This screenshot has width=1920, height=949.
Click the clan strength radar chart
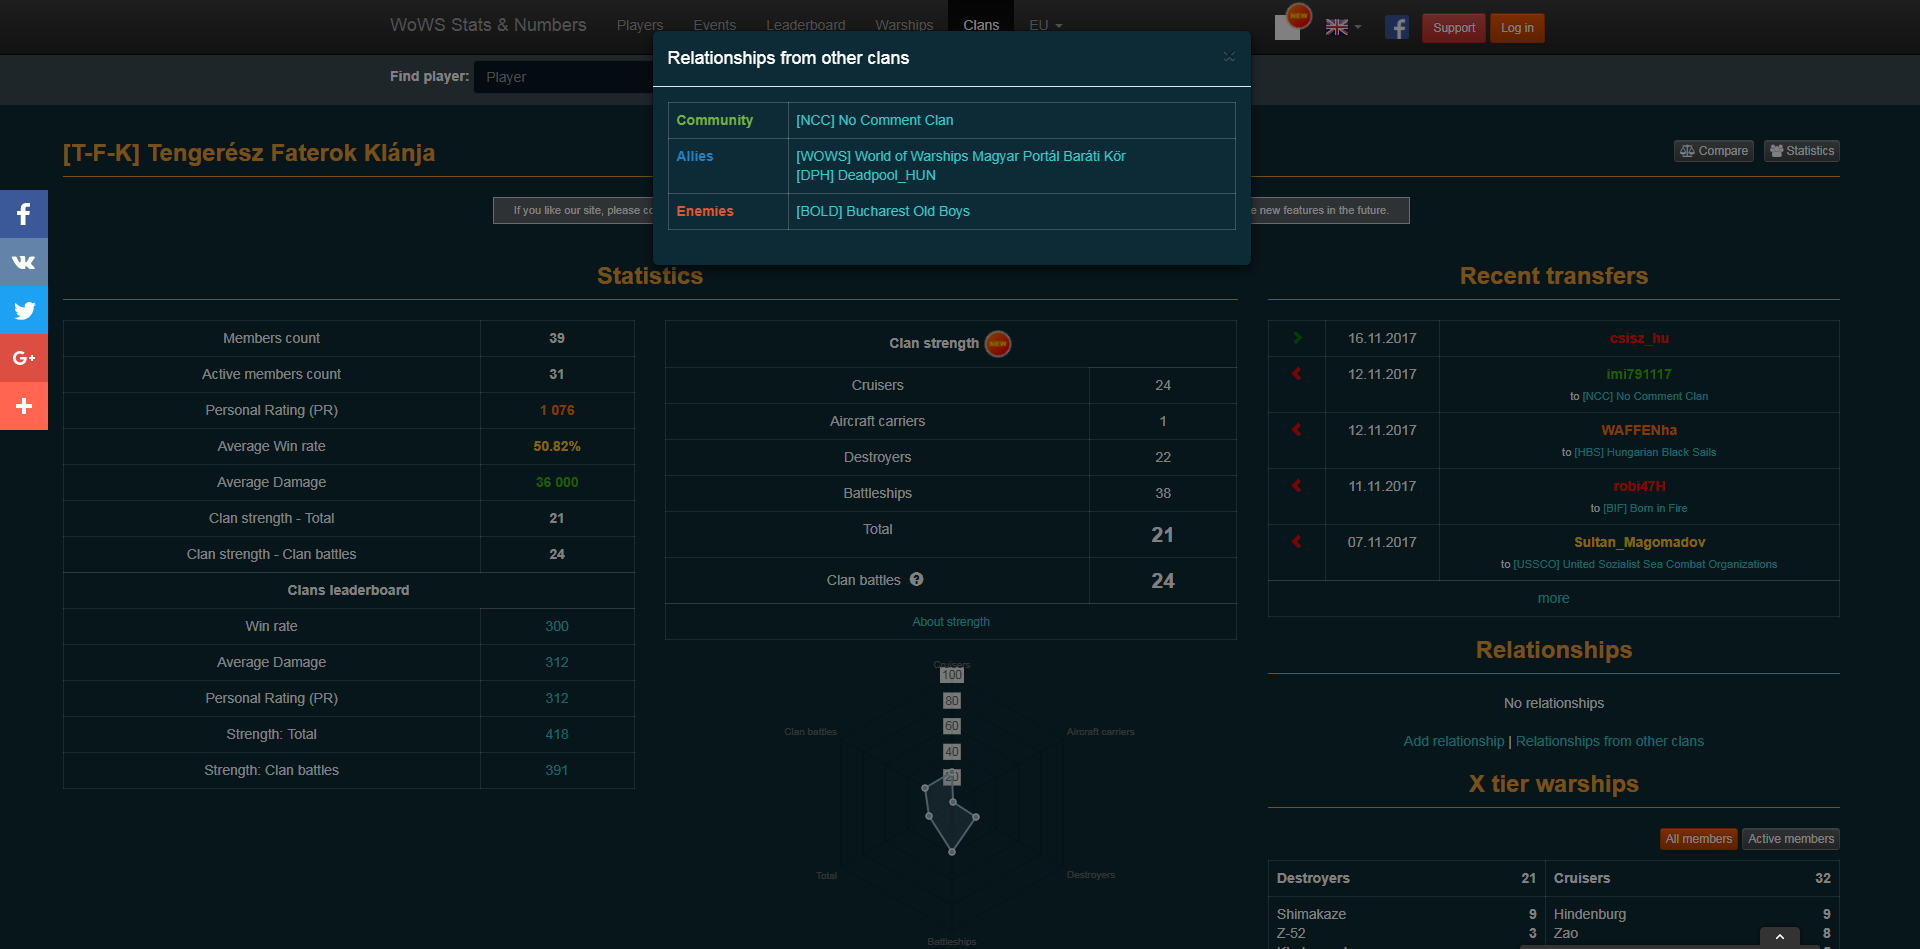click(x=951, y=803)
